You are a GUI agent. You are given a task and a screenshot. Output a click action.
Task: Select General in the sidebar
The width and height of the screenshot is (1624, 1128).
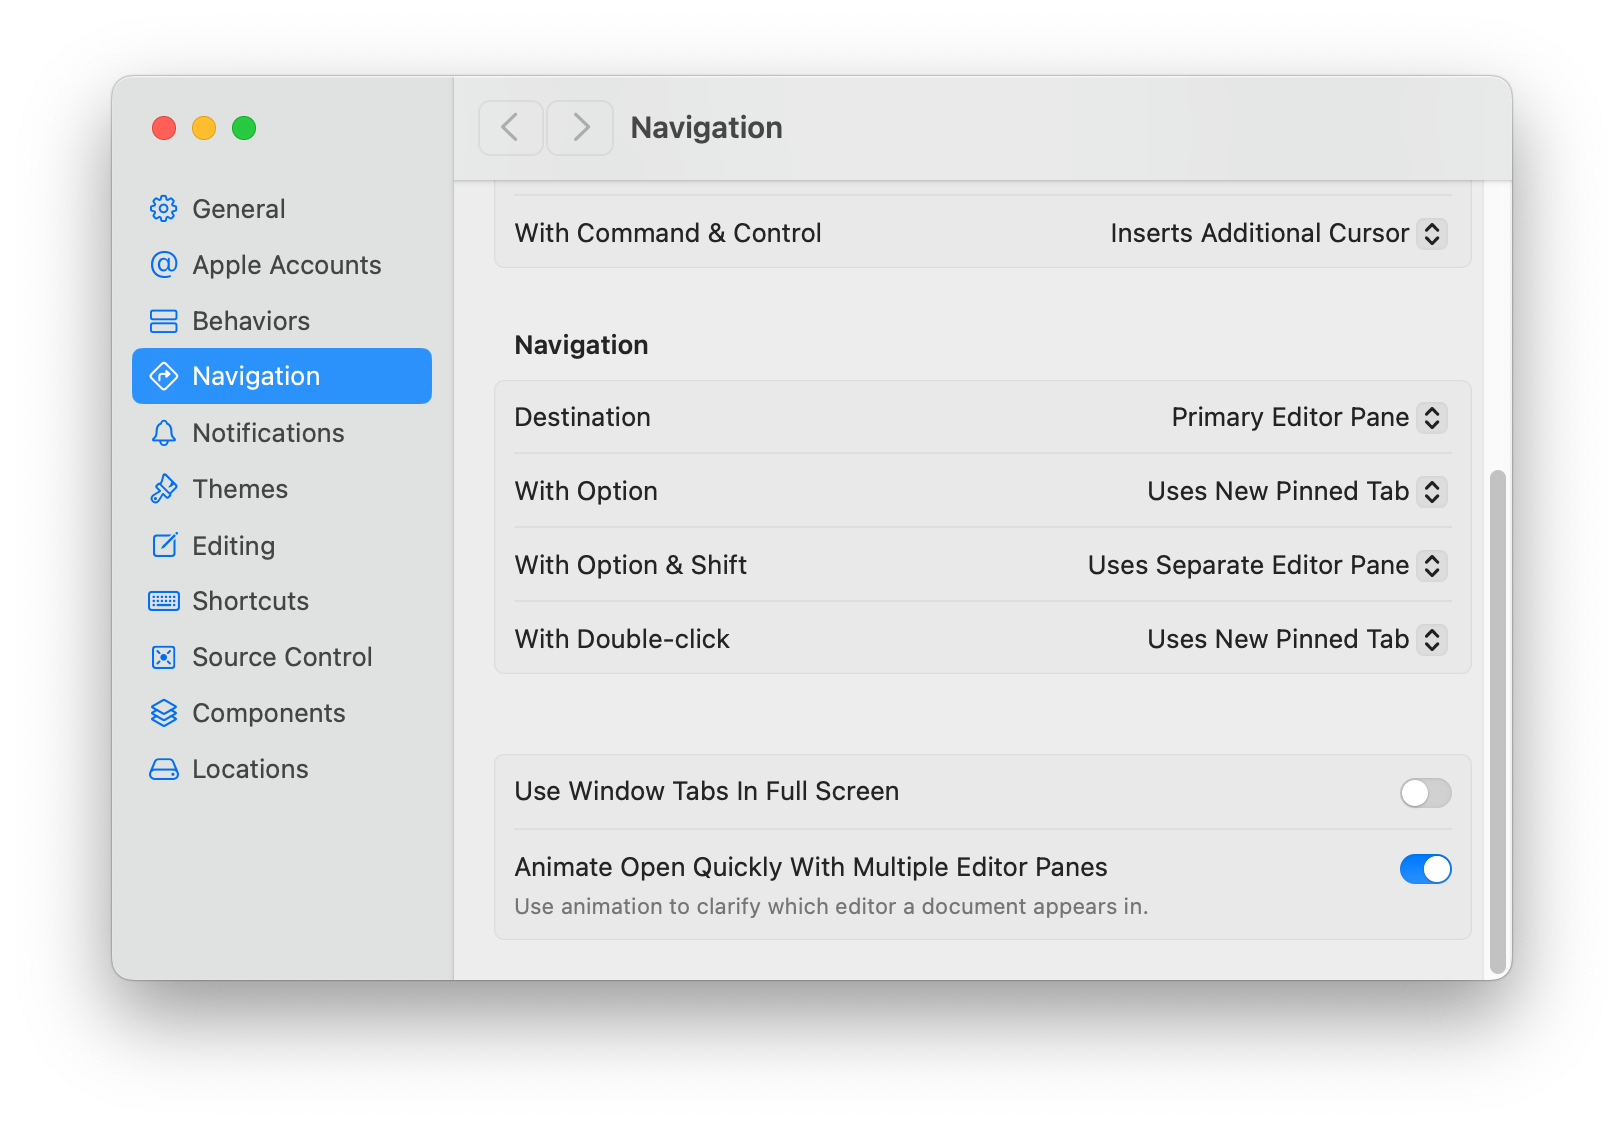282,209
